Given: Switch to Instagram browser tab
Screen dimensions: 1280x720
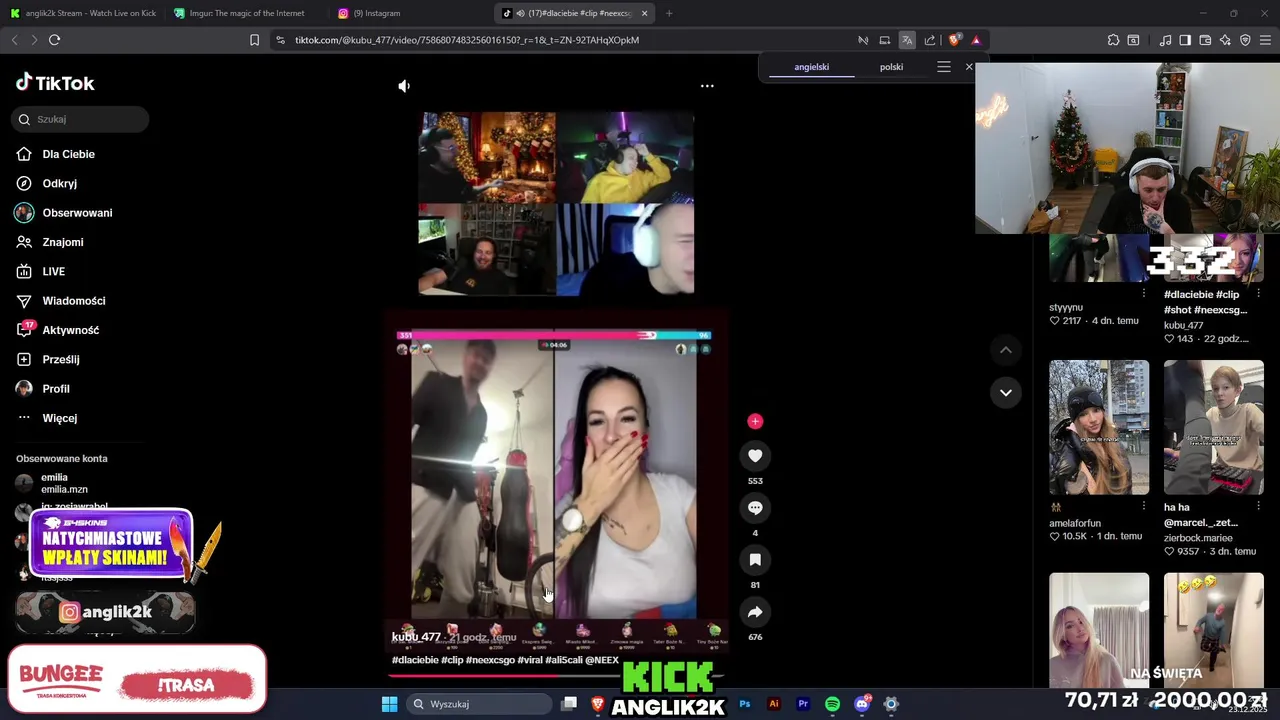Looking at the screenshot, I should [x=410, y=13].
